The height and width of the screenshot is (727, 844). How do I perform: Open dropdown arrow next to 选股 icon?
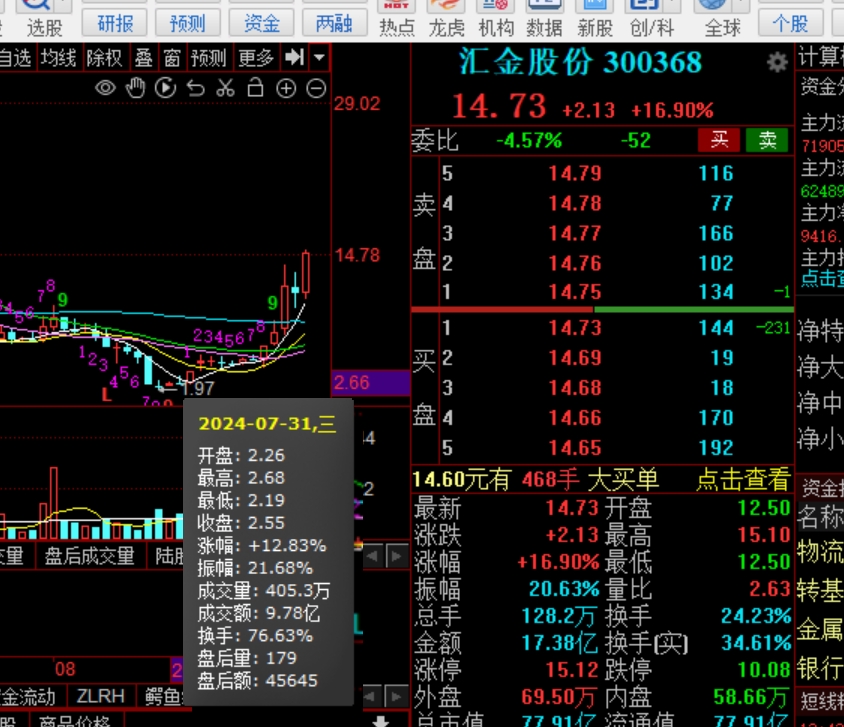coord(65,6)
